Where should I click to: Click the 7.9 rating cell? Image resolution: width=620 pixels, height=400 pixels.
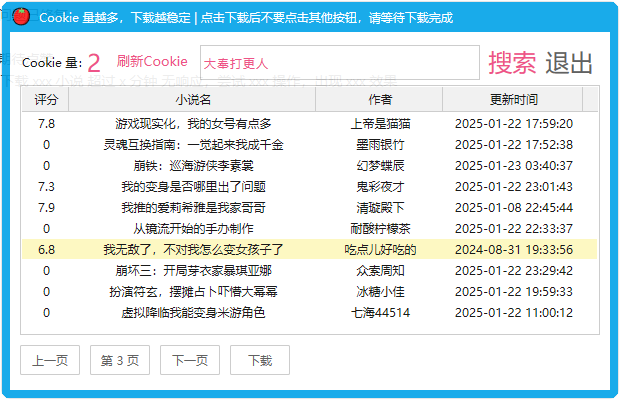[46, 208]
